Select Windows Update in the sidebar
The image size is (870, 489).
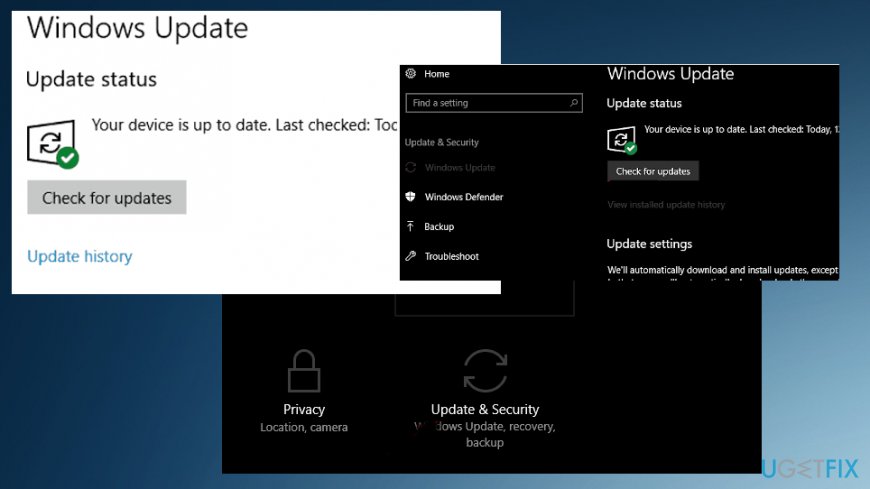[x=460, y=168]
